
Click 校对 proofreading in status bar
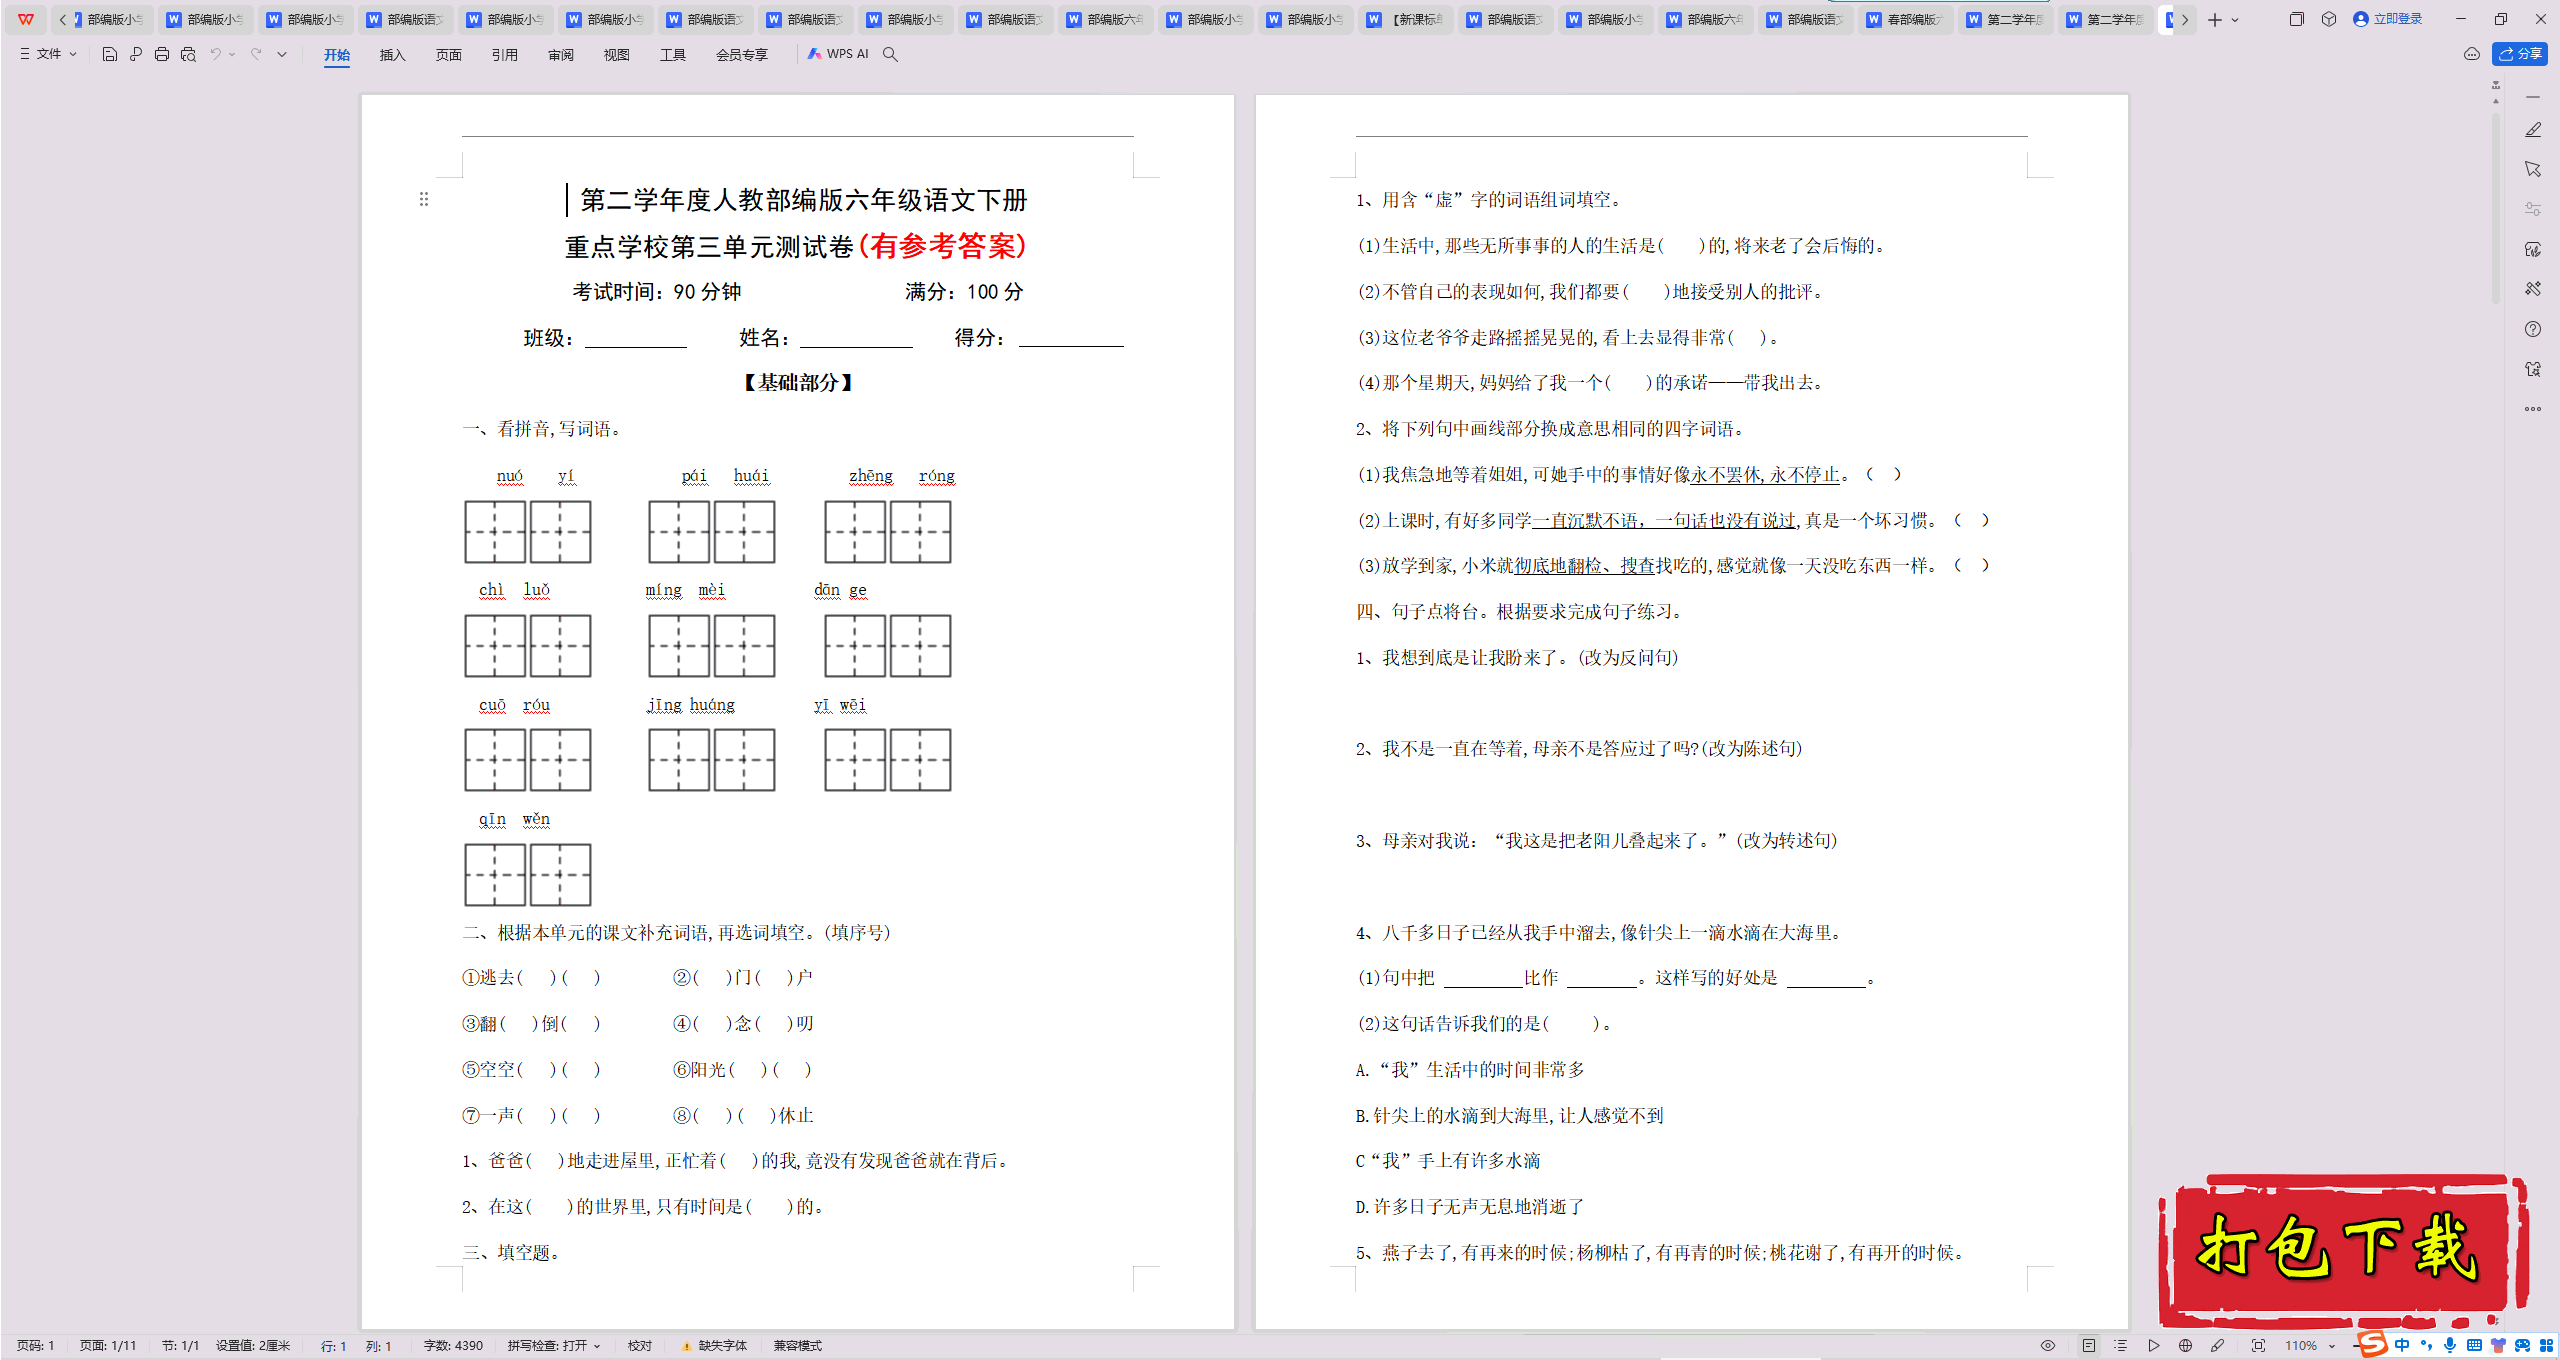pyautogui.click(x=640, y=1346)
